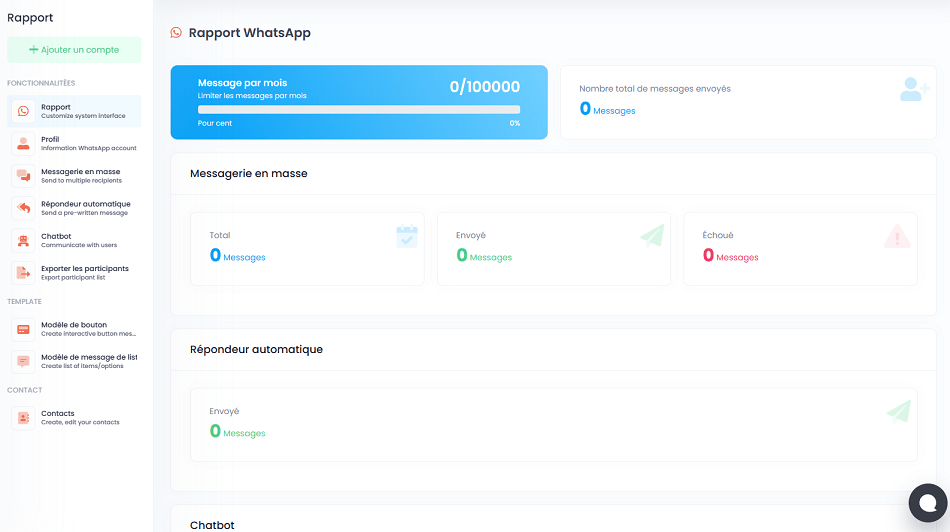Viewport: 950px width, 532px height.
Task: Click the Modèle de message de list icon
Action: tap(23, 362)
